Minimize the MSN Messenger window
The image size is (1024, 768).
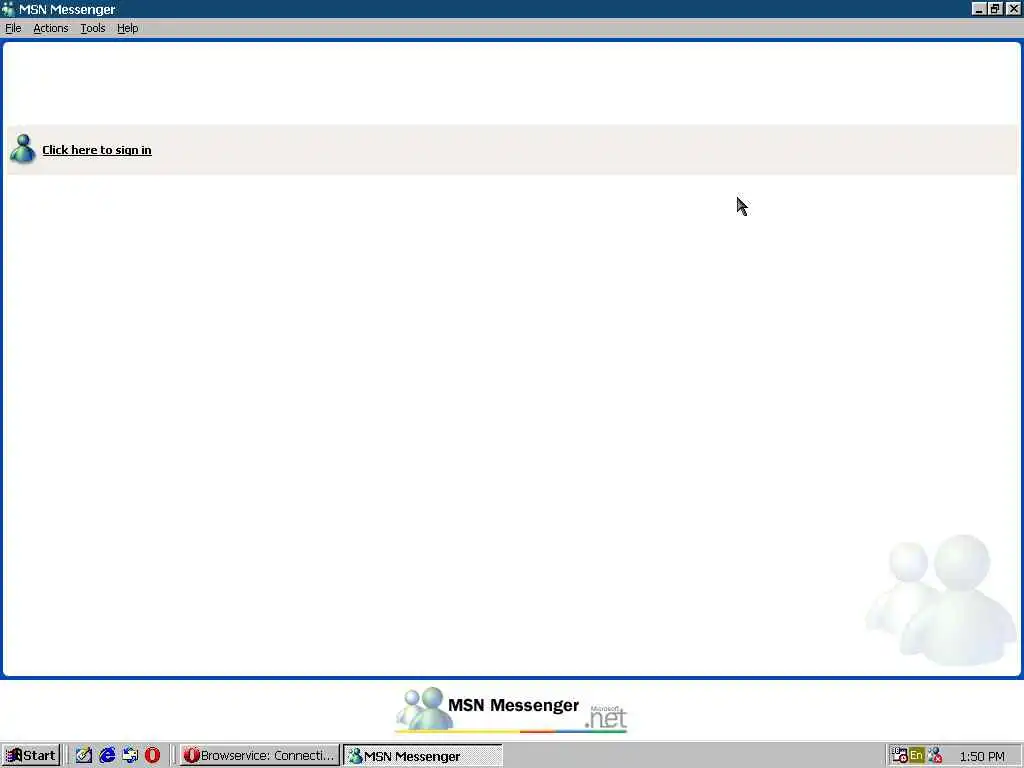(978, 9)
